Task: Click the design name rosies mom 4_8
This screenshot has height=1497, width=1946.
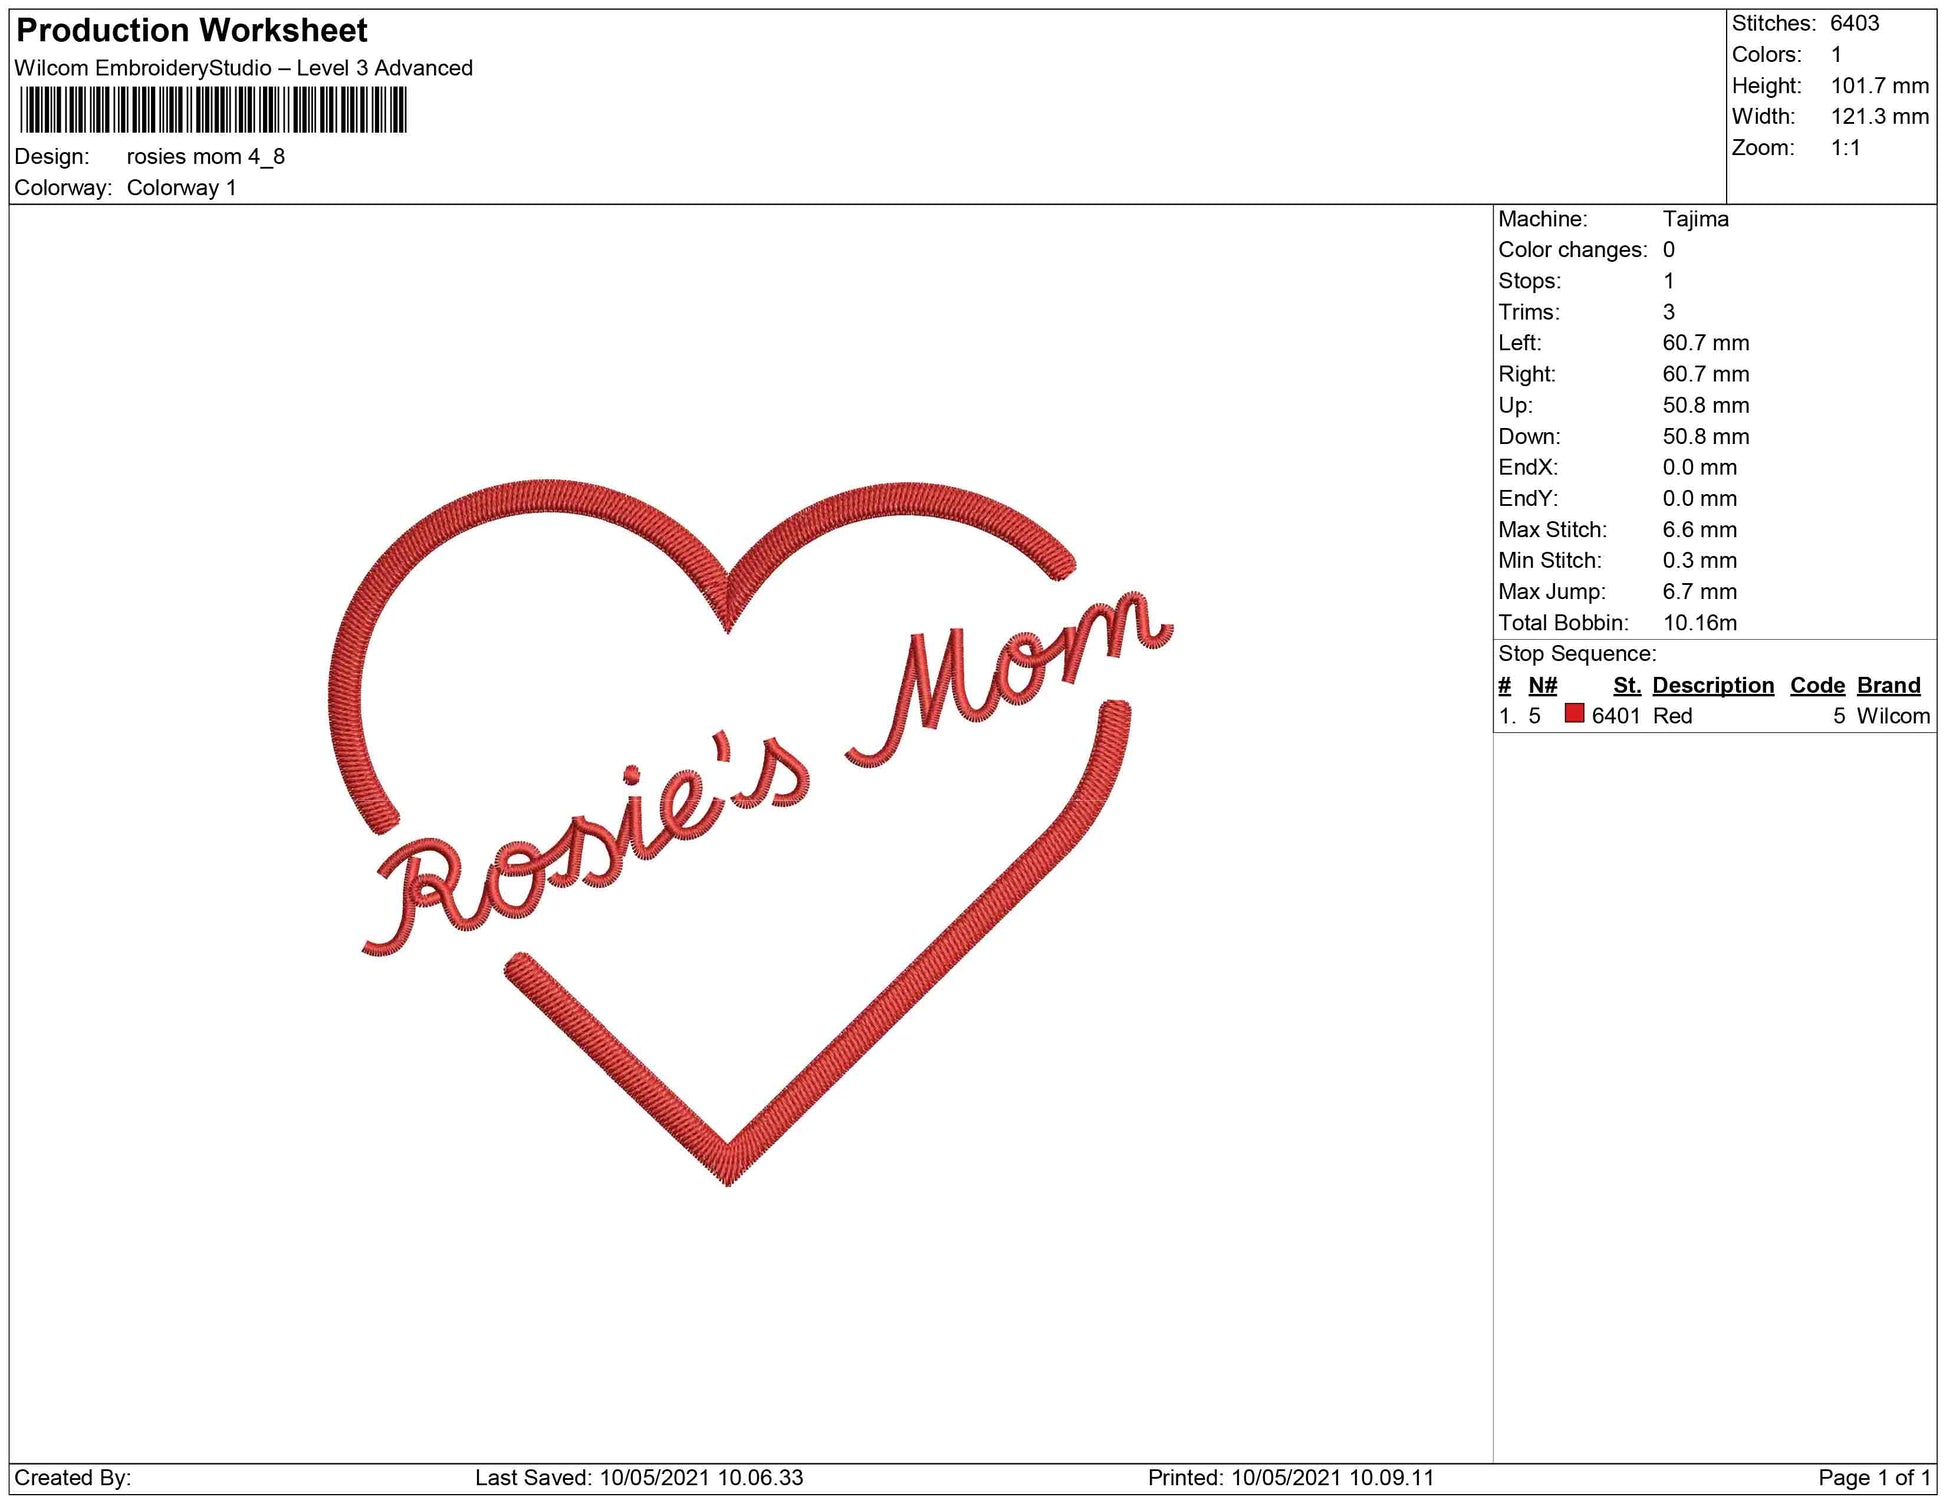Action: click(206, 157)
